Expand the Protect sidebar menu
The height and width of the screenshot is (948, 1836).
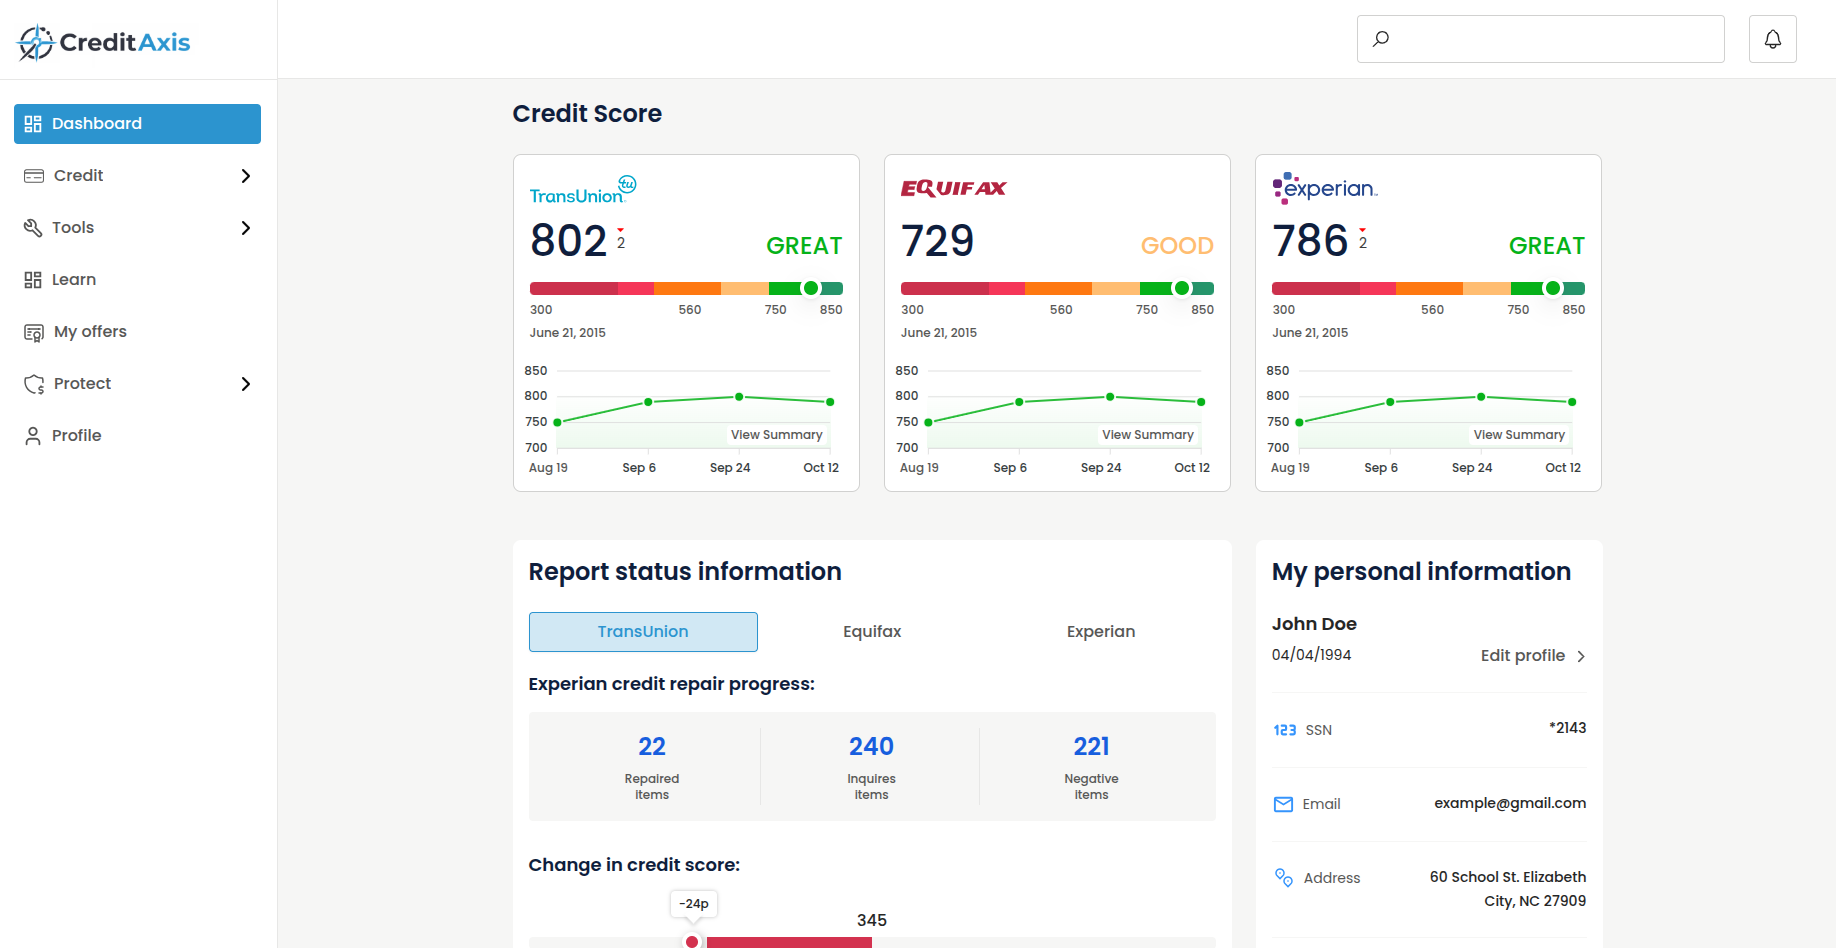tap(245, 383)
